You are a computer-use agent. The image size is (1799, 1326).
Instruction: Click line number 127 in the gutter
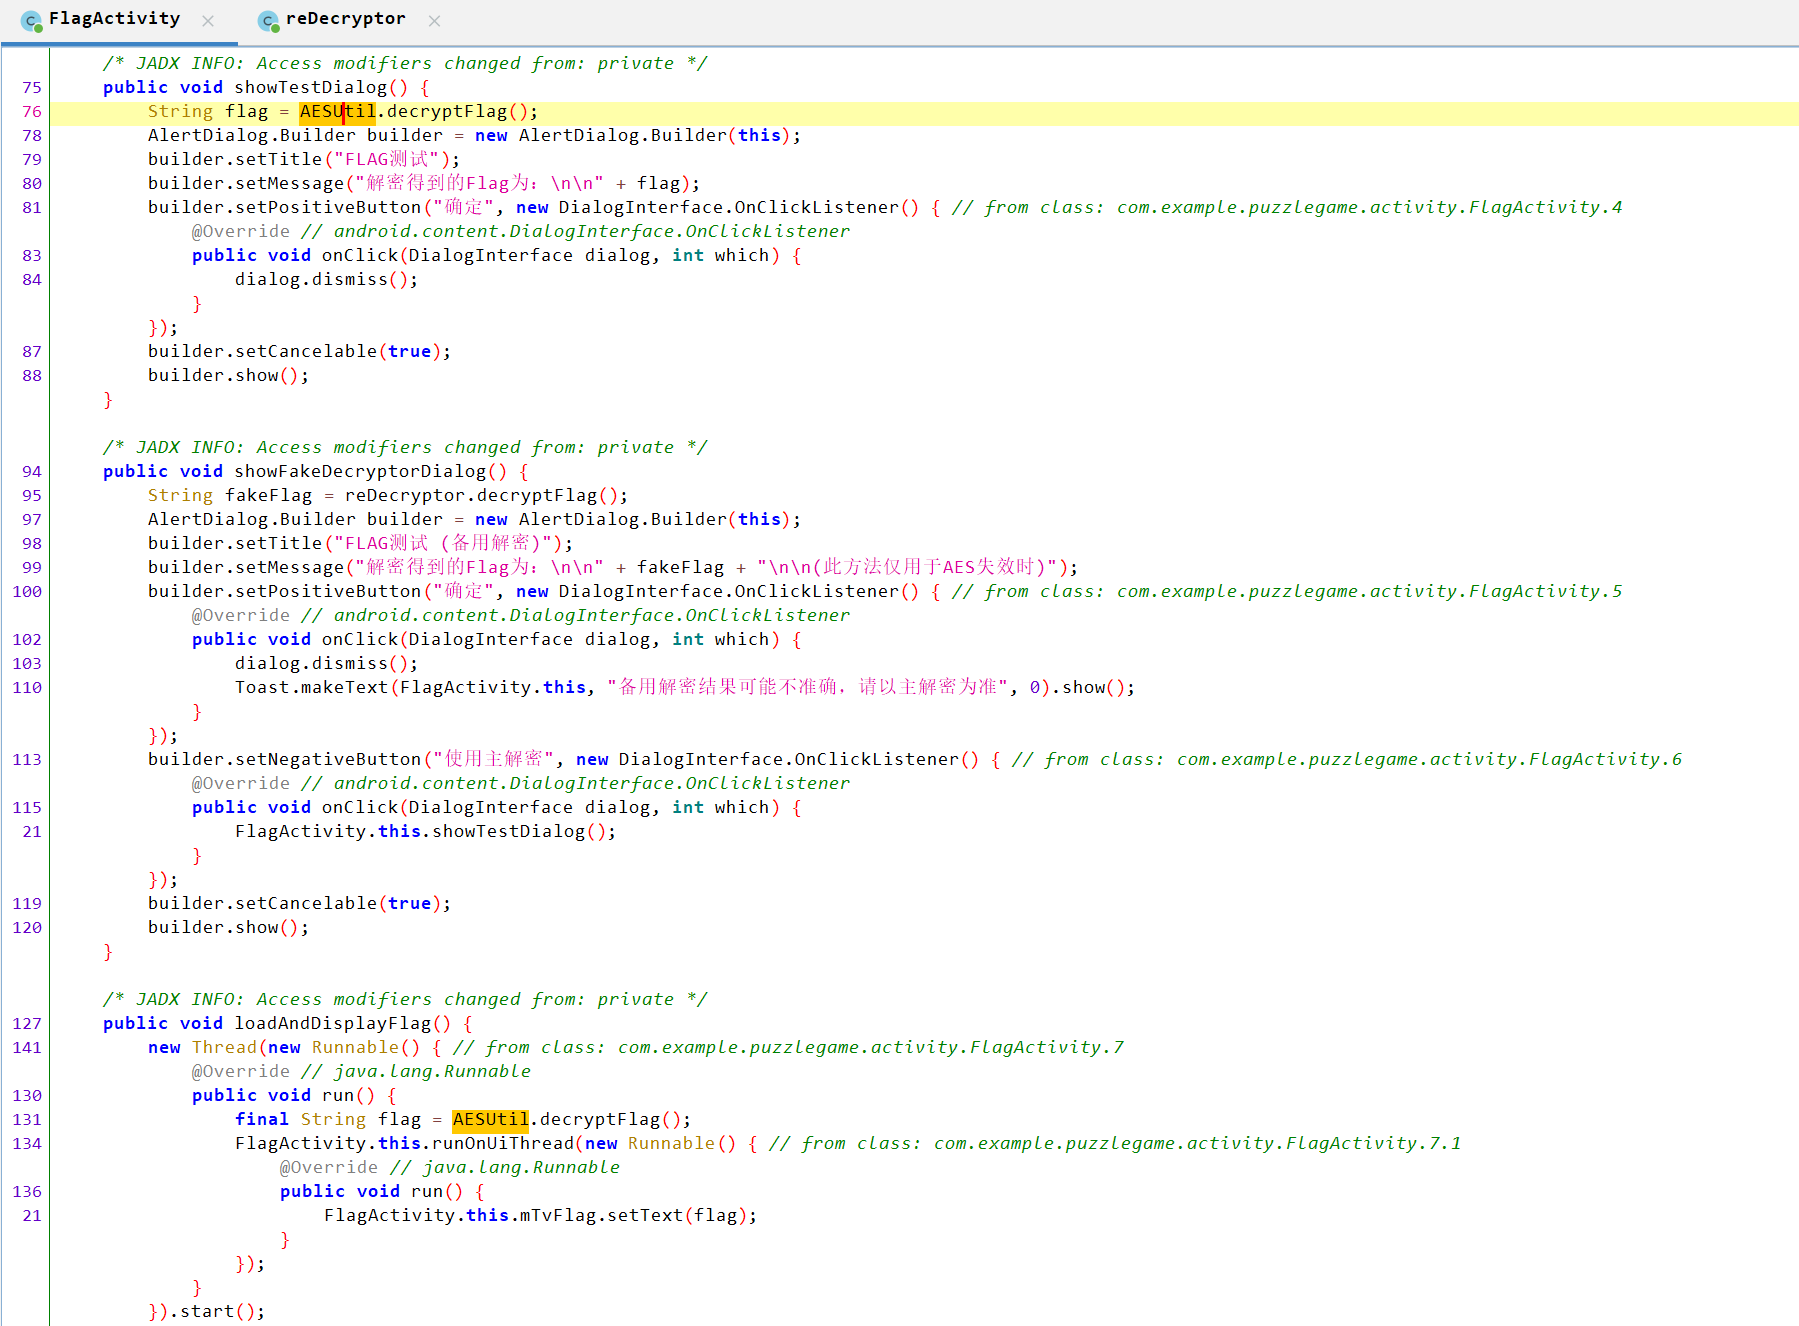tap(27, 1024)
